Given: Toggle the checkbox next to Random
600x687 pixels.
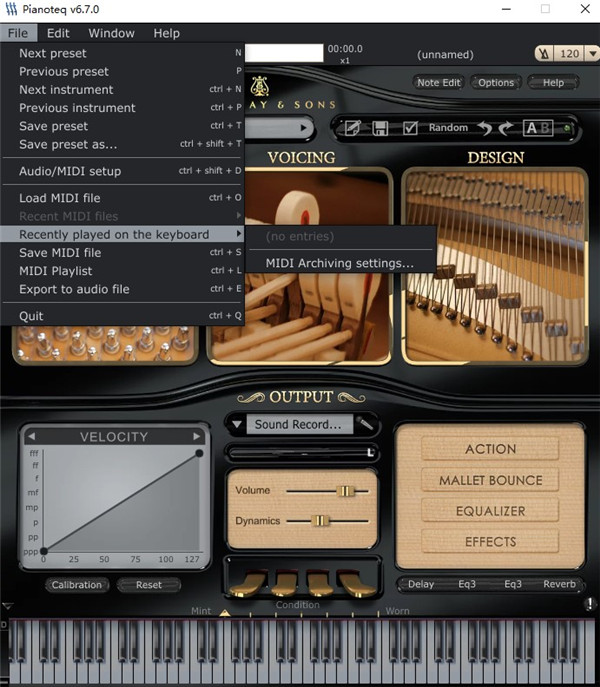Looking at the screenshot, I should [x=410, y=128].
